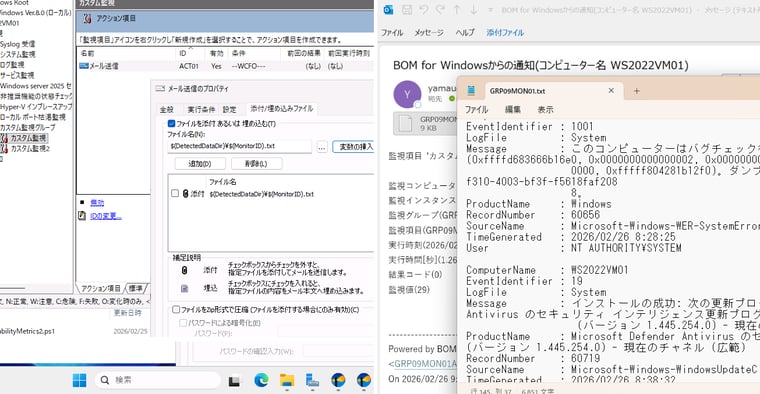Click 変数の挿入 button

(353, 146)
